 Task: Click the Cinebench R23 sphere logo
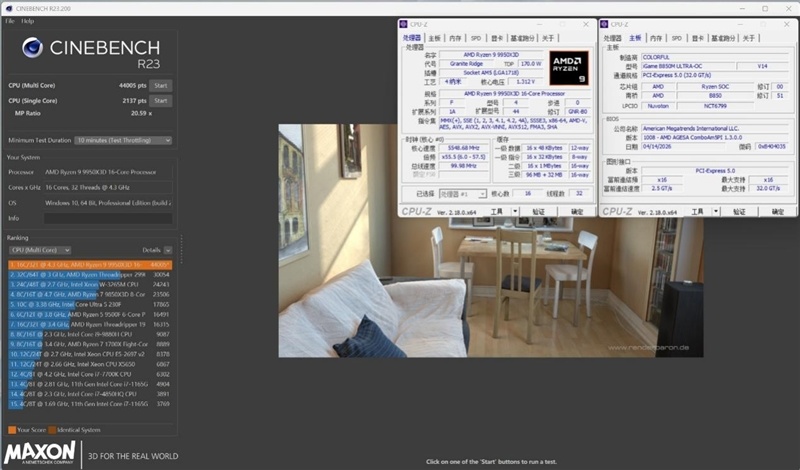pyautogui.click(x=32, y=47)
